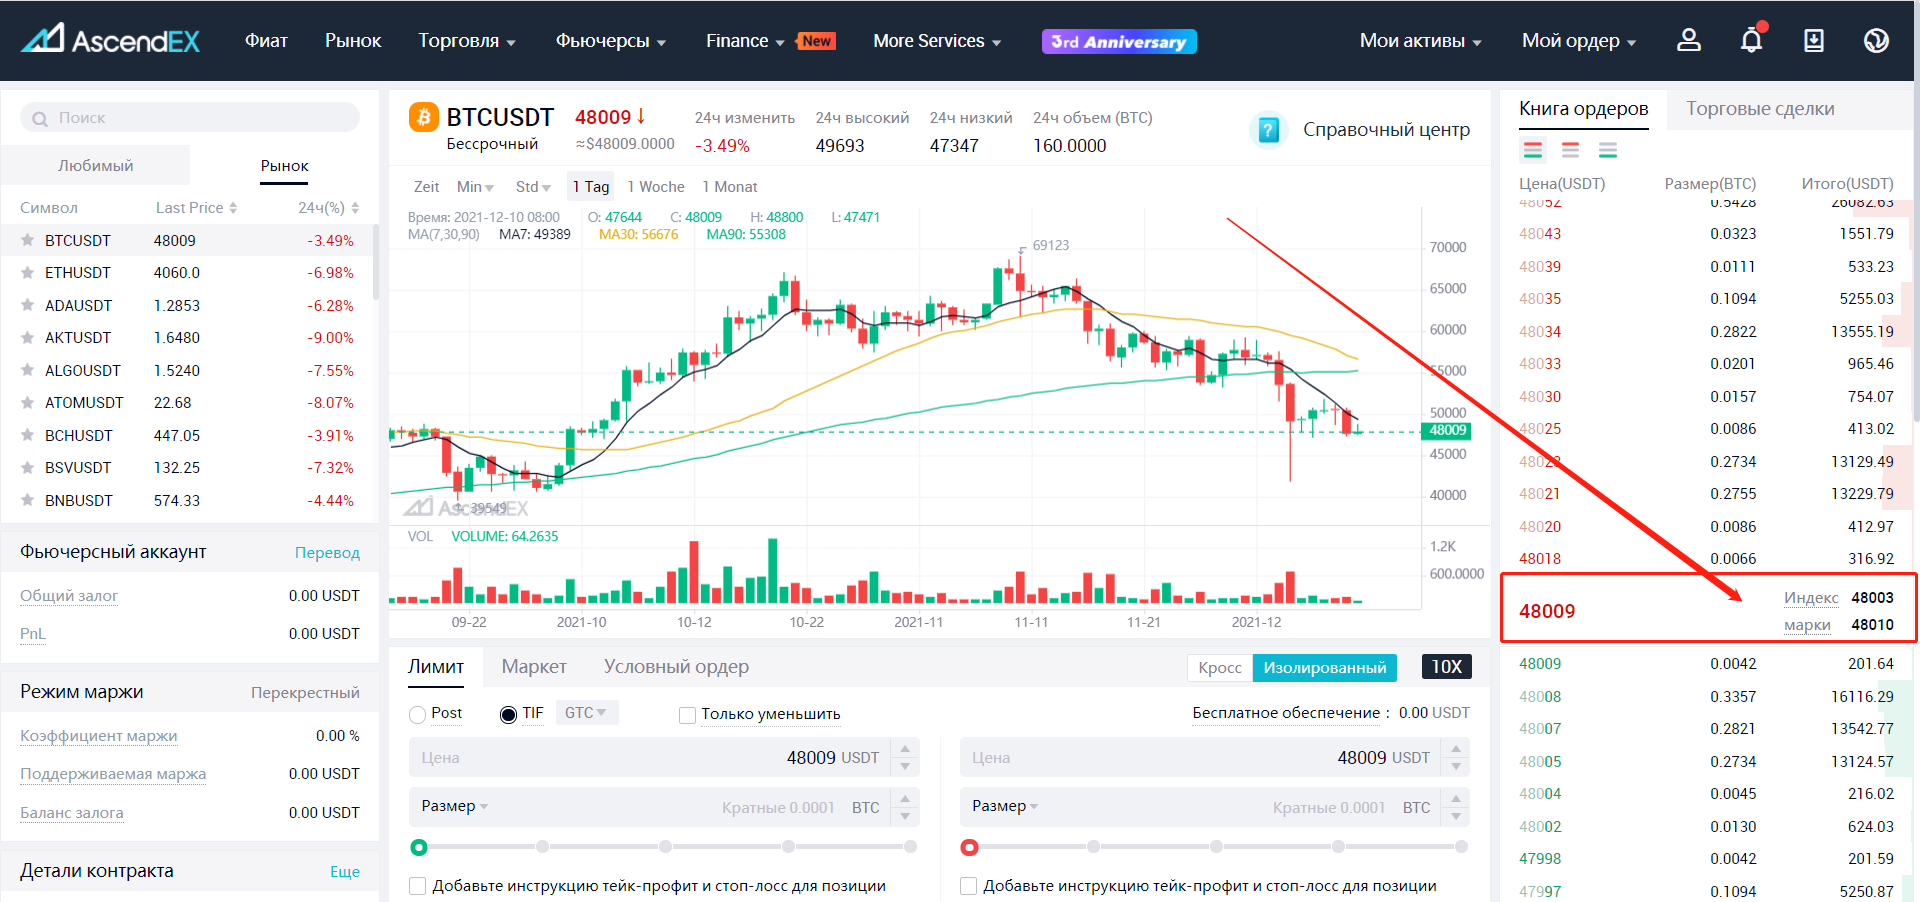The image size is (1920, 902).
Task: Increase the buy price with stepper up
Action: coord(905,748)
